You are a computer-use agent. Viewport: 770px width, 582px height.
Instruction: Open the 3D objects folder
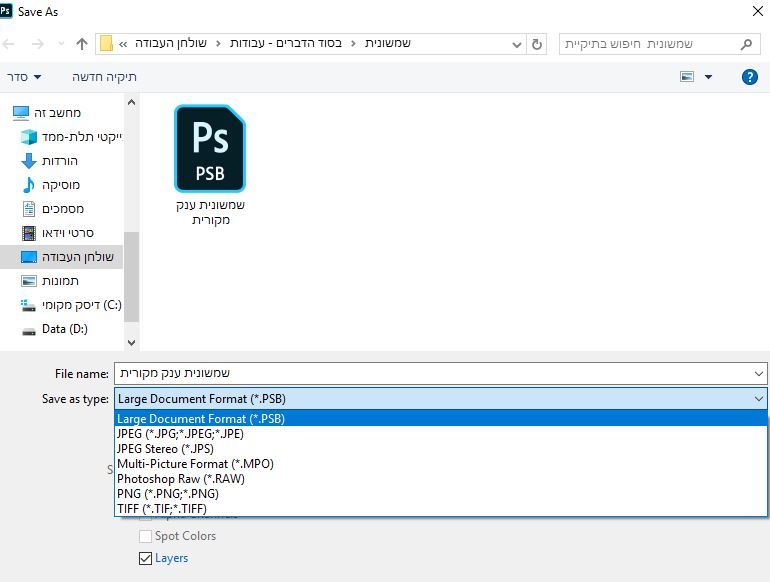[71, 137]
